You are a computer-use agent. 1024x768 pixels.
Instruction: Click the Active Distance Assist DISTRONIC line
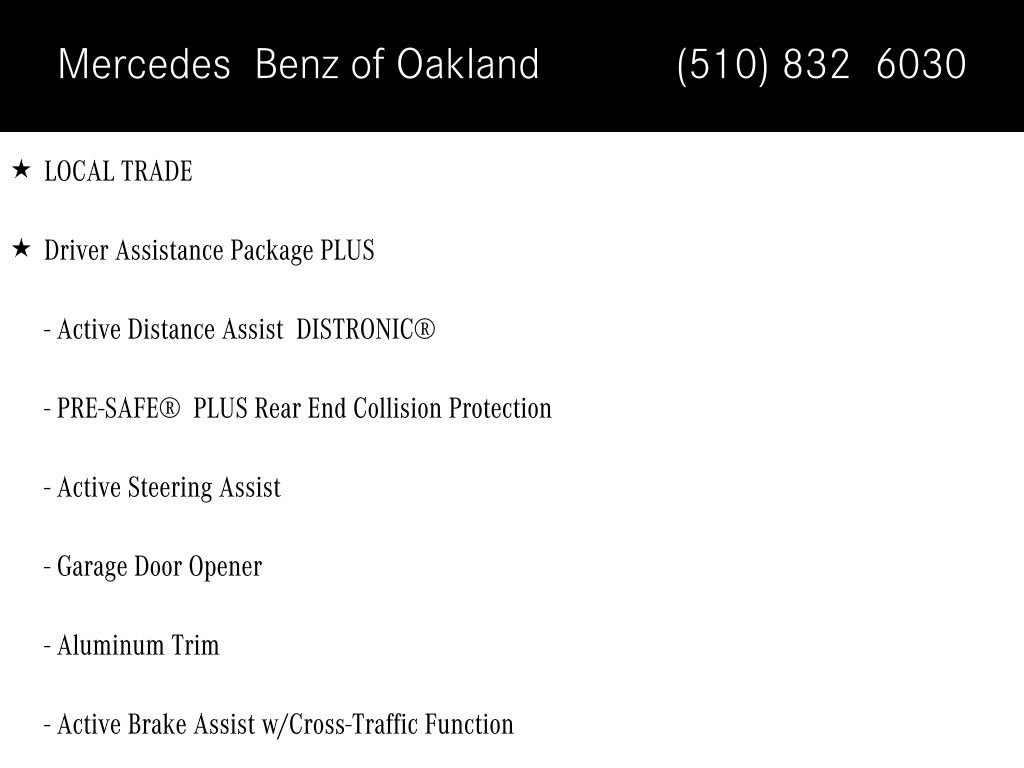239,330
